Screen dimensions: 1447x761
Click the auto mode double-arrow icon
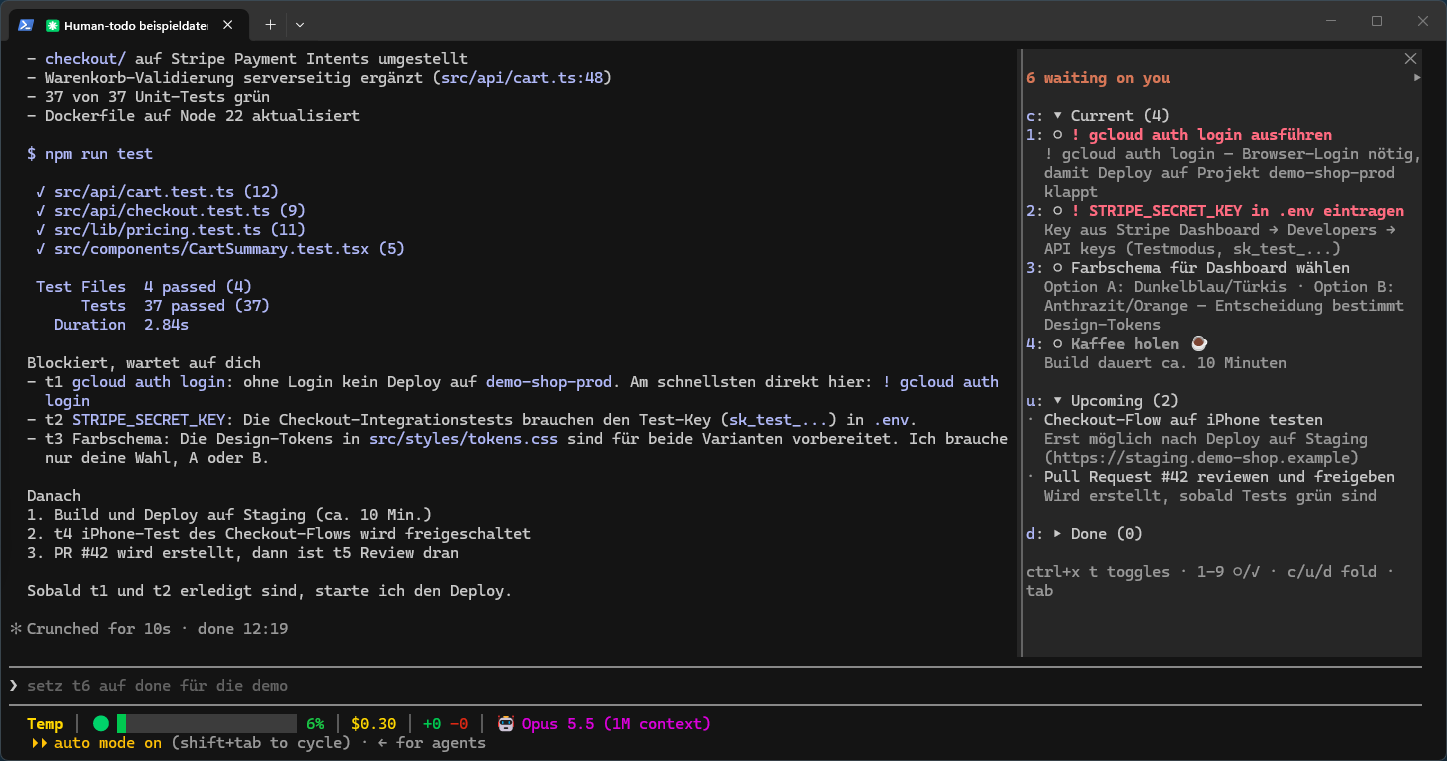[39, 743]
